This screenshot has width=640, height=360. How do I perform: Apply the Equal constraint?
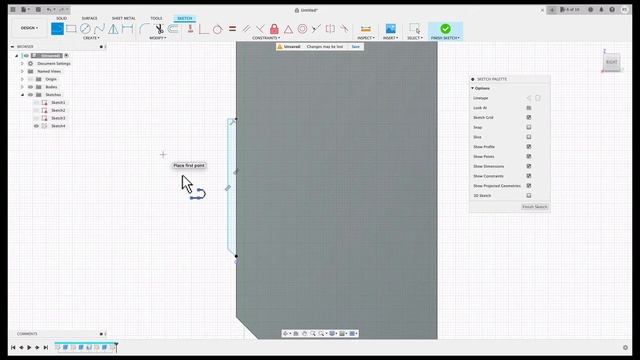232,29
